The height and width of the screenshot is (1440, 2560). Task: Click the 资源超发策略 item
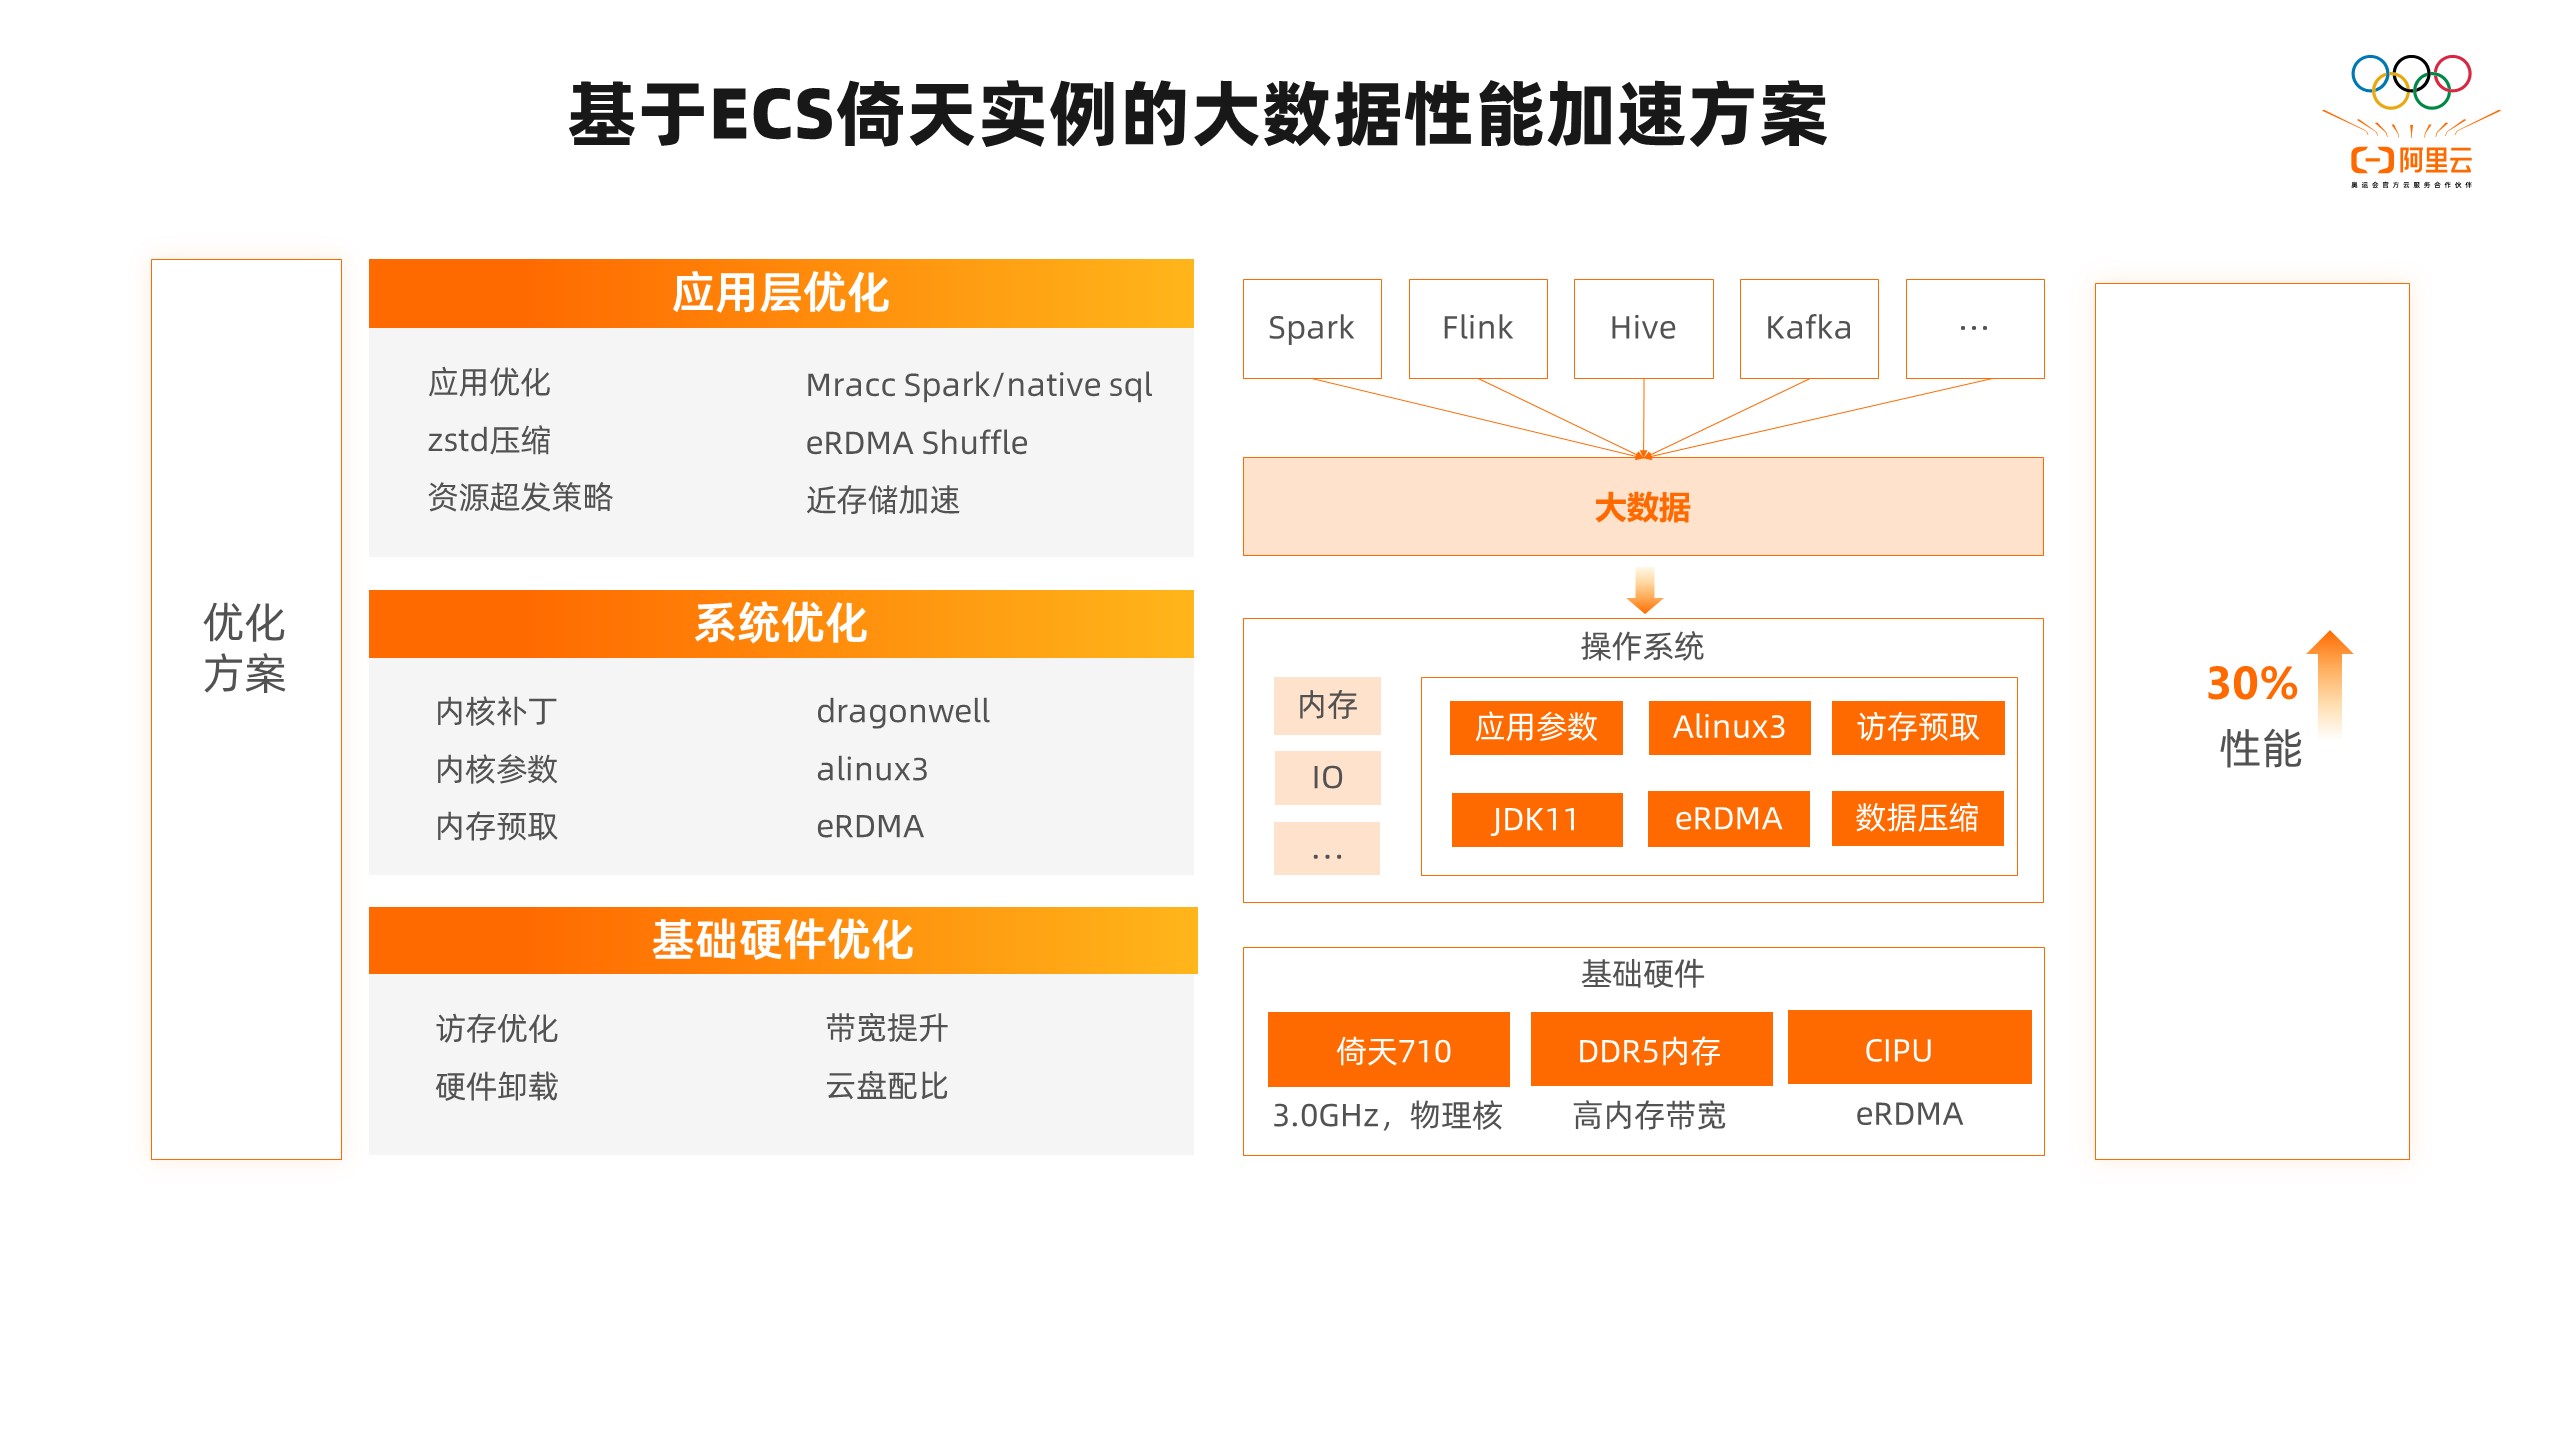tap(520, 497)
